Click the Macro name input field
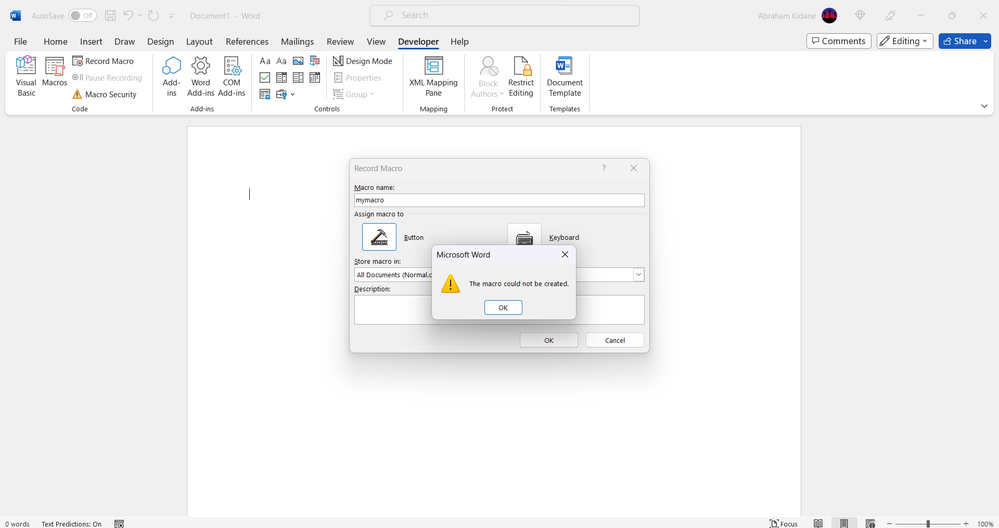The width and height of the screenshot is (999, 528). [x=499, y=200]
